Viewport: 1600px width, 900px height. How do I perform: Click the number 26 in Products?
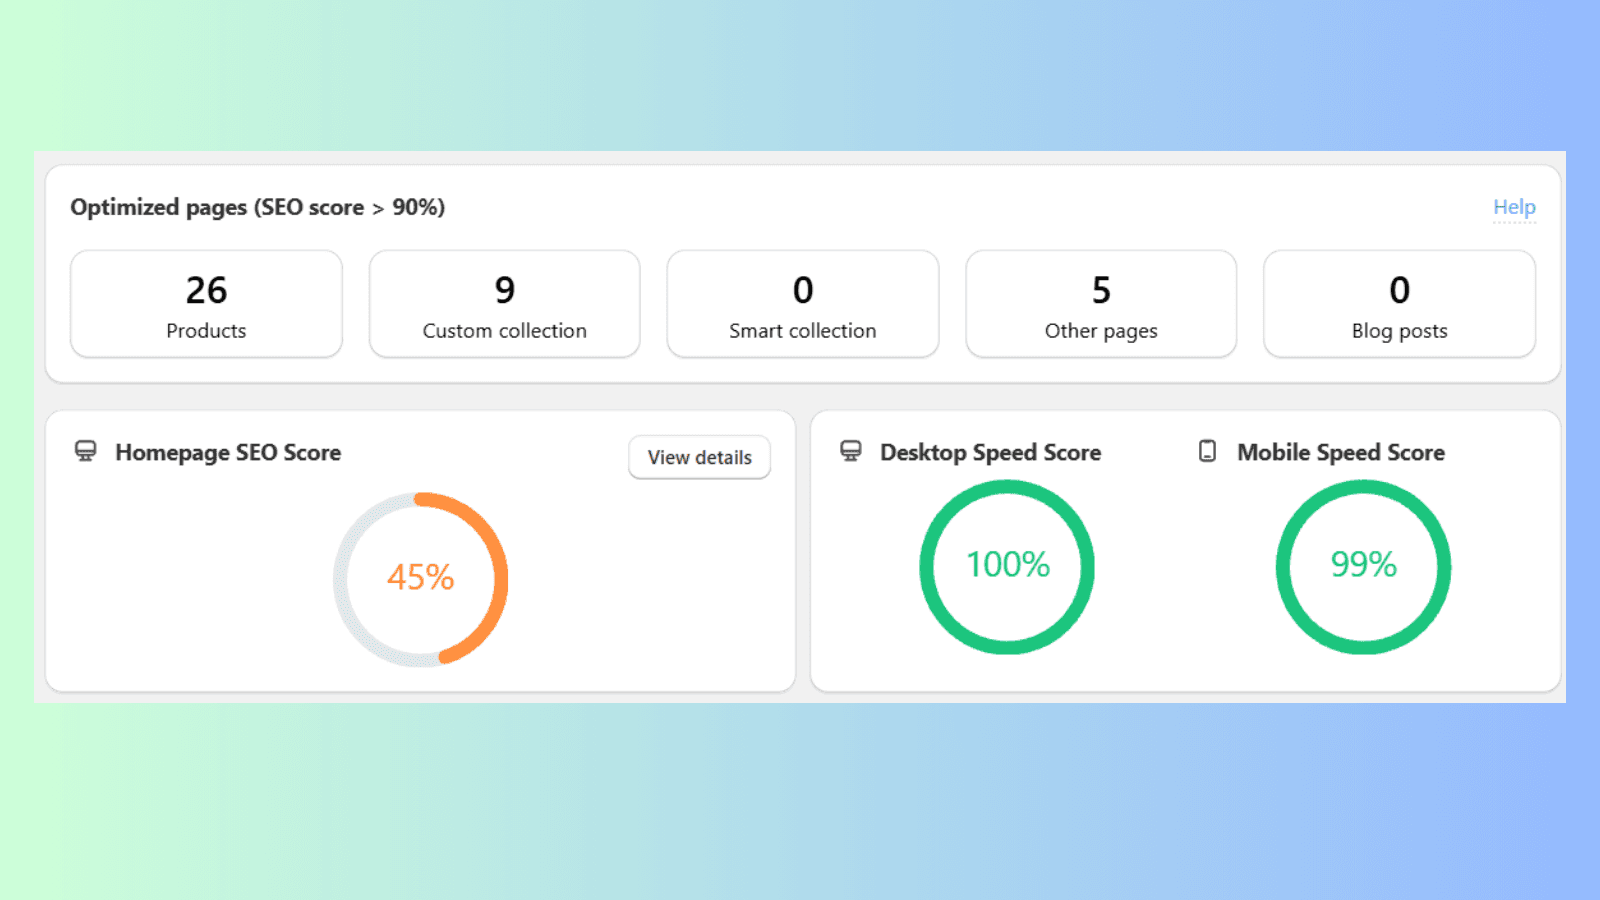click(206, 290)
